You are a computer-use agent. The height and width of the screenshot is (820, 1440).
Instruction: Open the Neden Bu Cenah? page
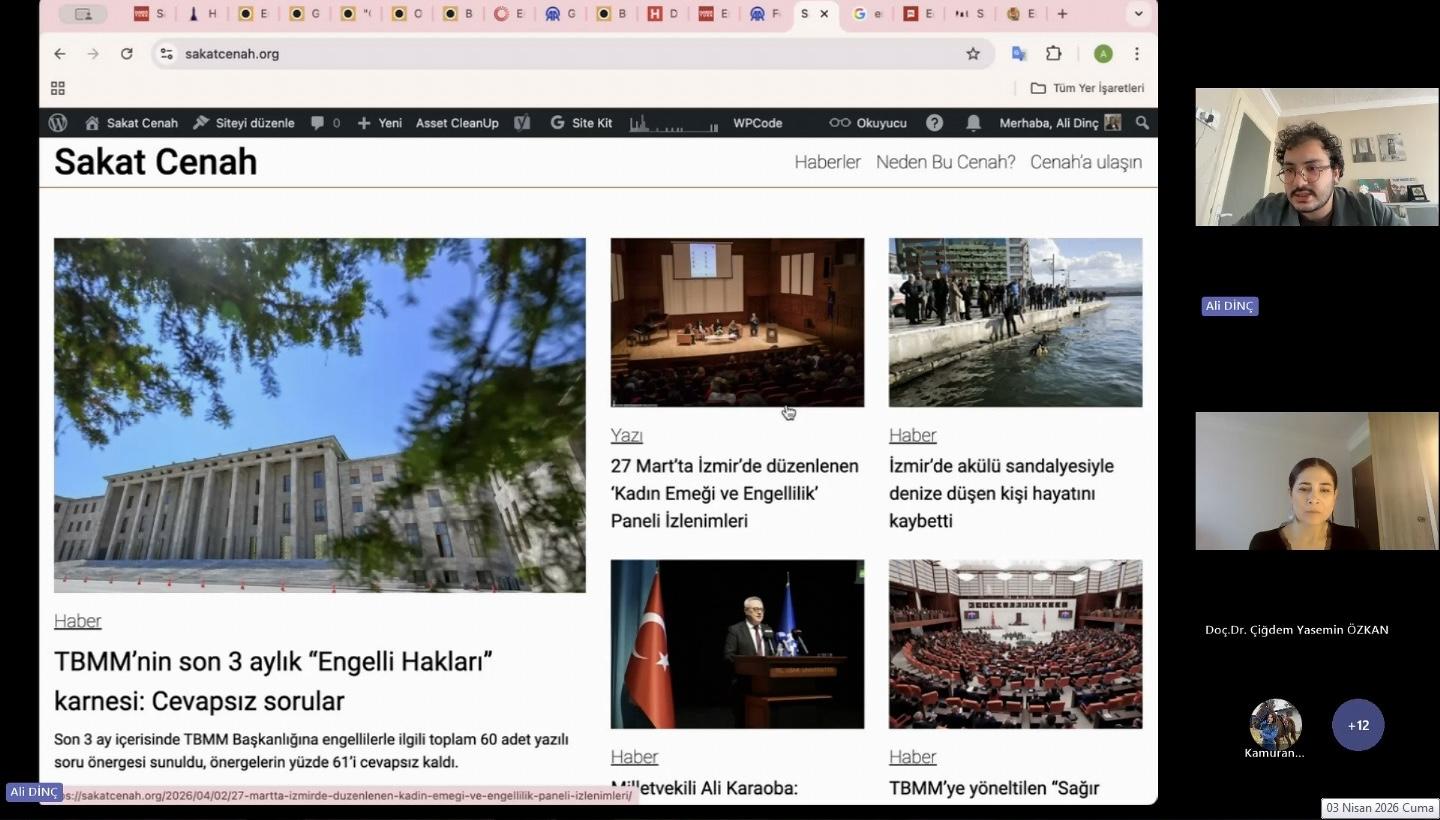tap(945, 162)
